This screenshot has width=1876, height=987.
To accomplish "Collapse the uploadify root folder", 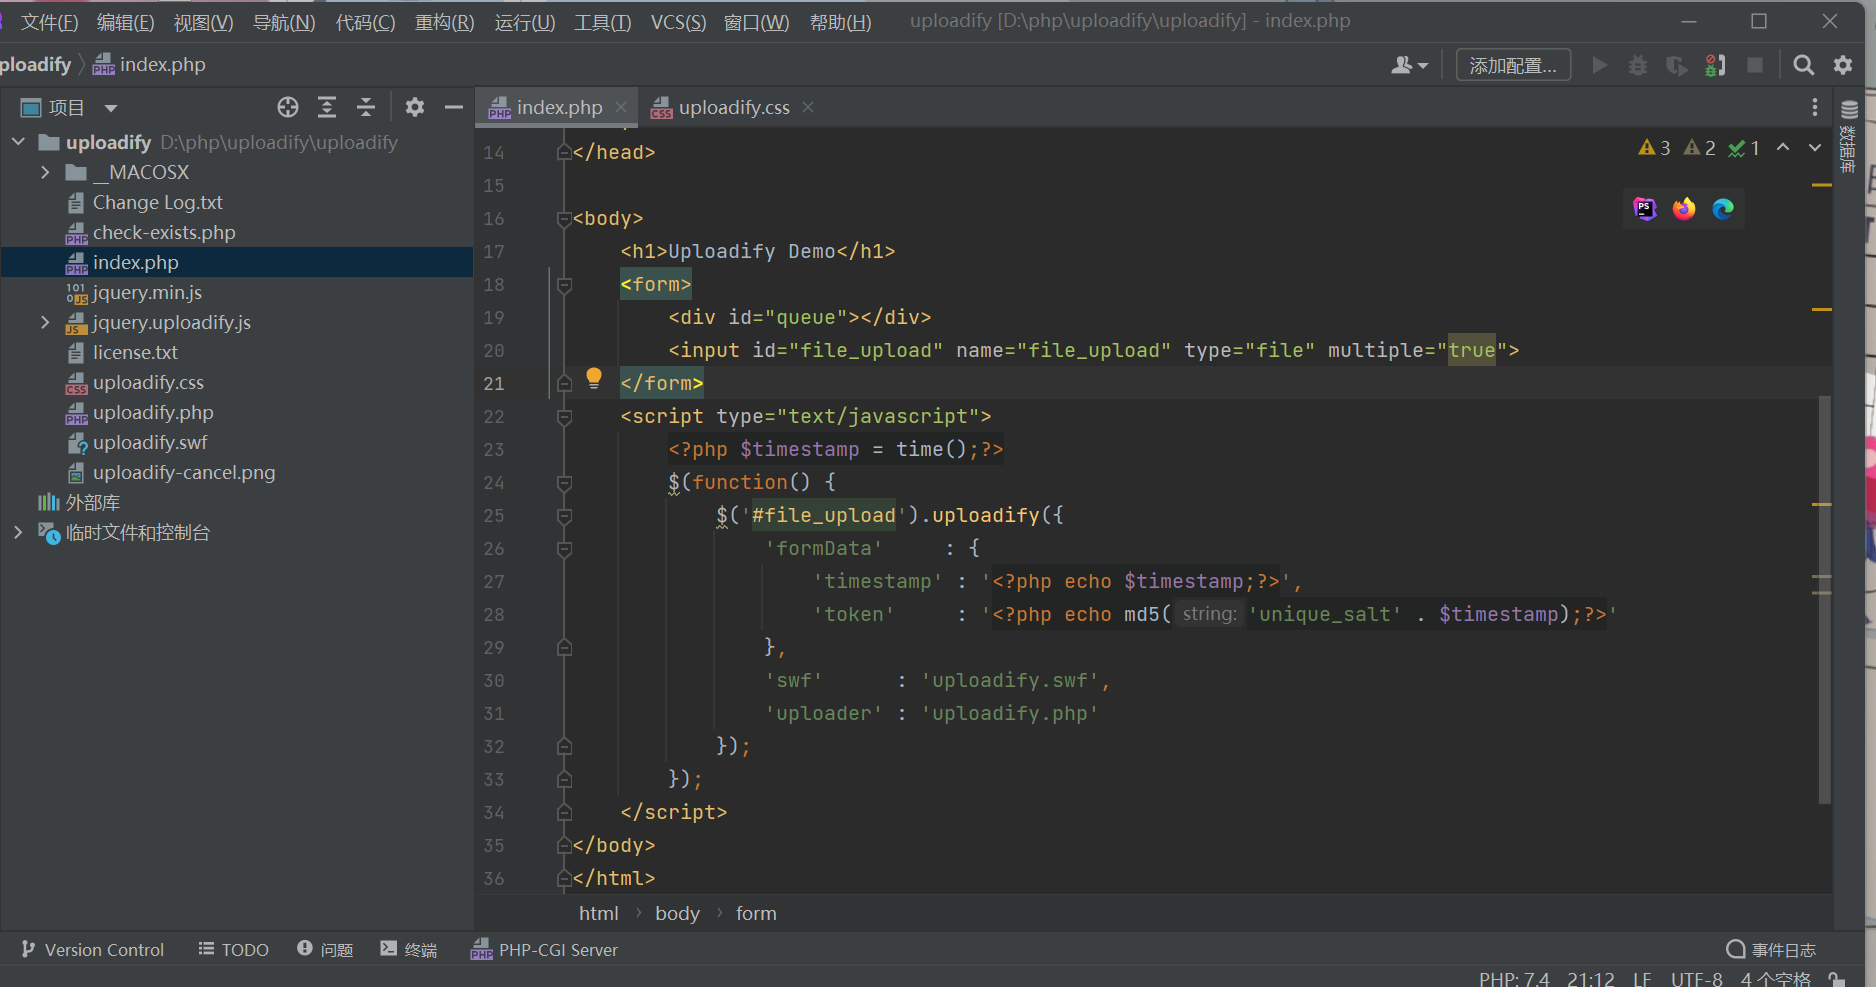I will (18, 142).
